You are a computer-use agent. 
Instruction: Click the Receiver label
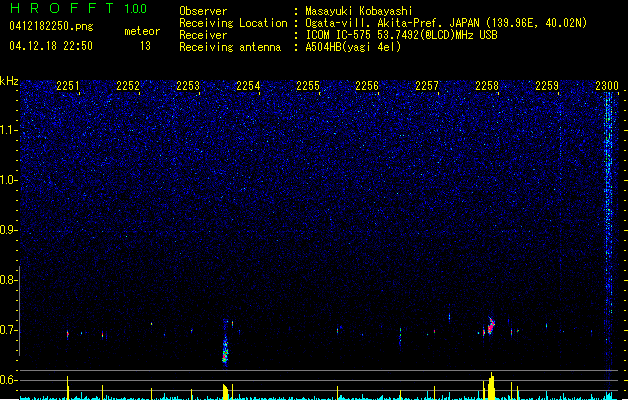point(203,35)
